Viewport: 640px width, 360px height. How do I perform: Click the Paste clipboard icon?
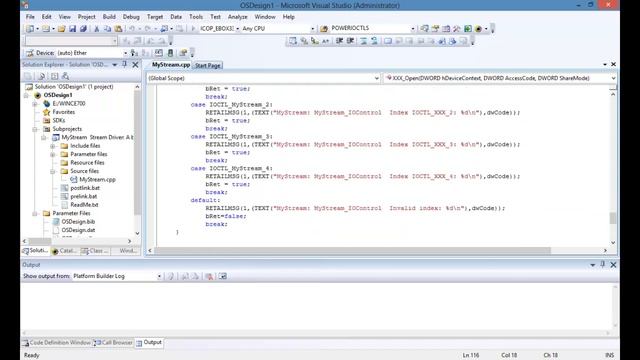[118, 29]
